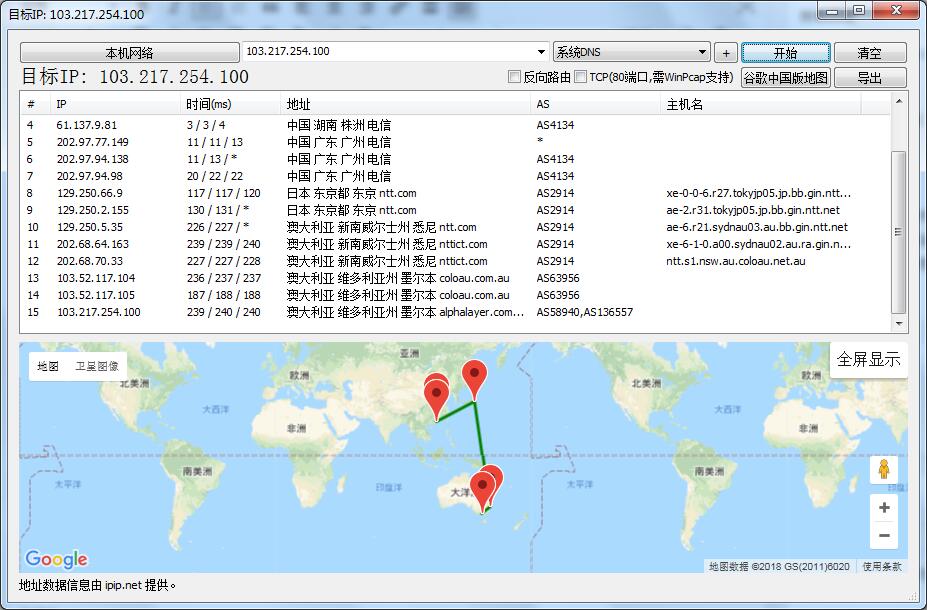Image resolution: width=927 pixels, height=610 pixels.
Task: Click the front red marker in Australia
Action: coord(483,490)
